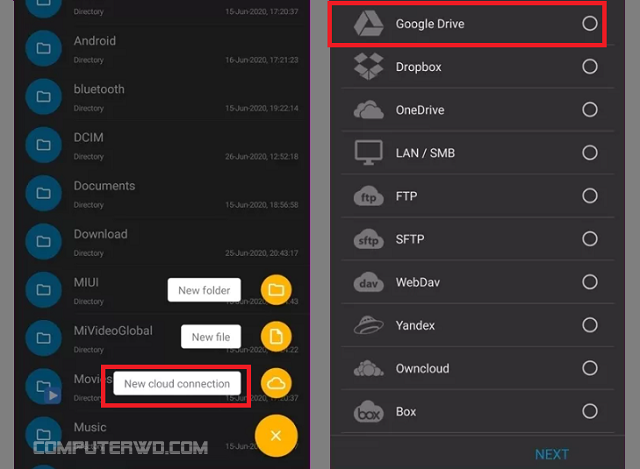Choose the OneDrive label

pyautogui.click(x=420, y=110)
